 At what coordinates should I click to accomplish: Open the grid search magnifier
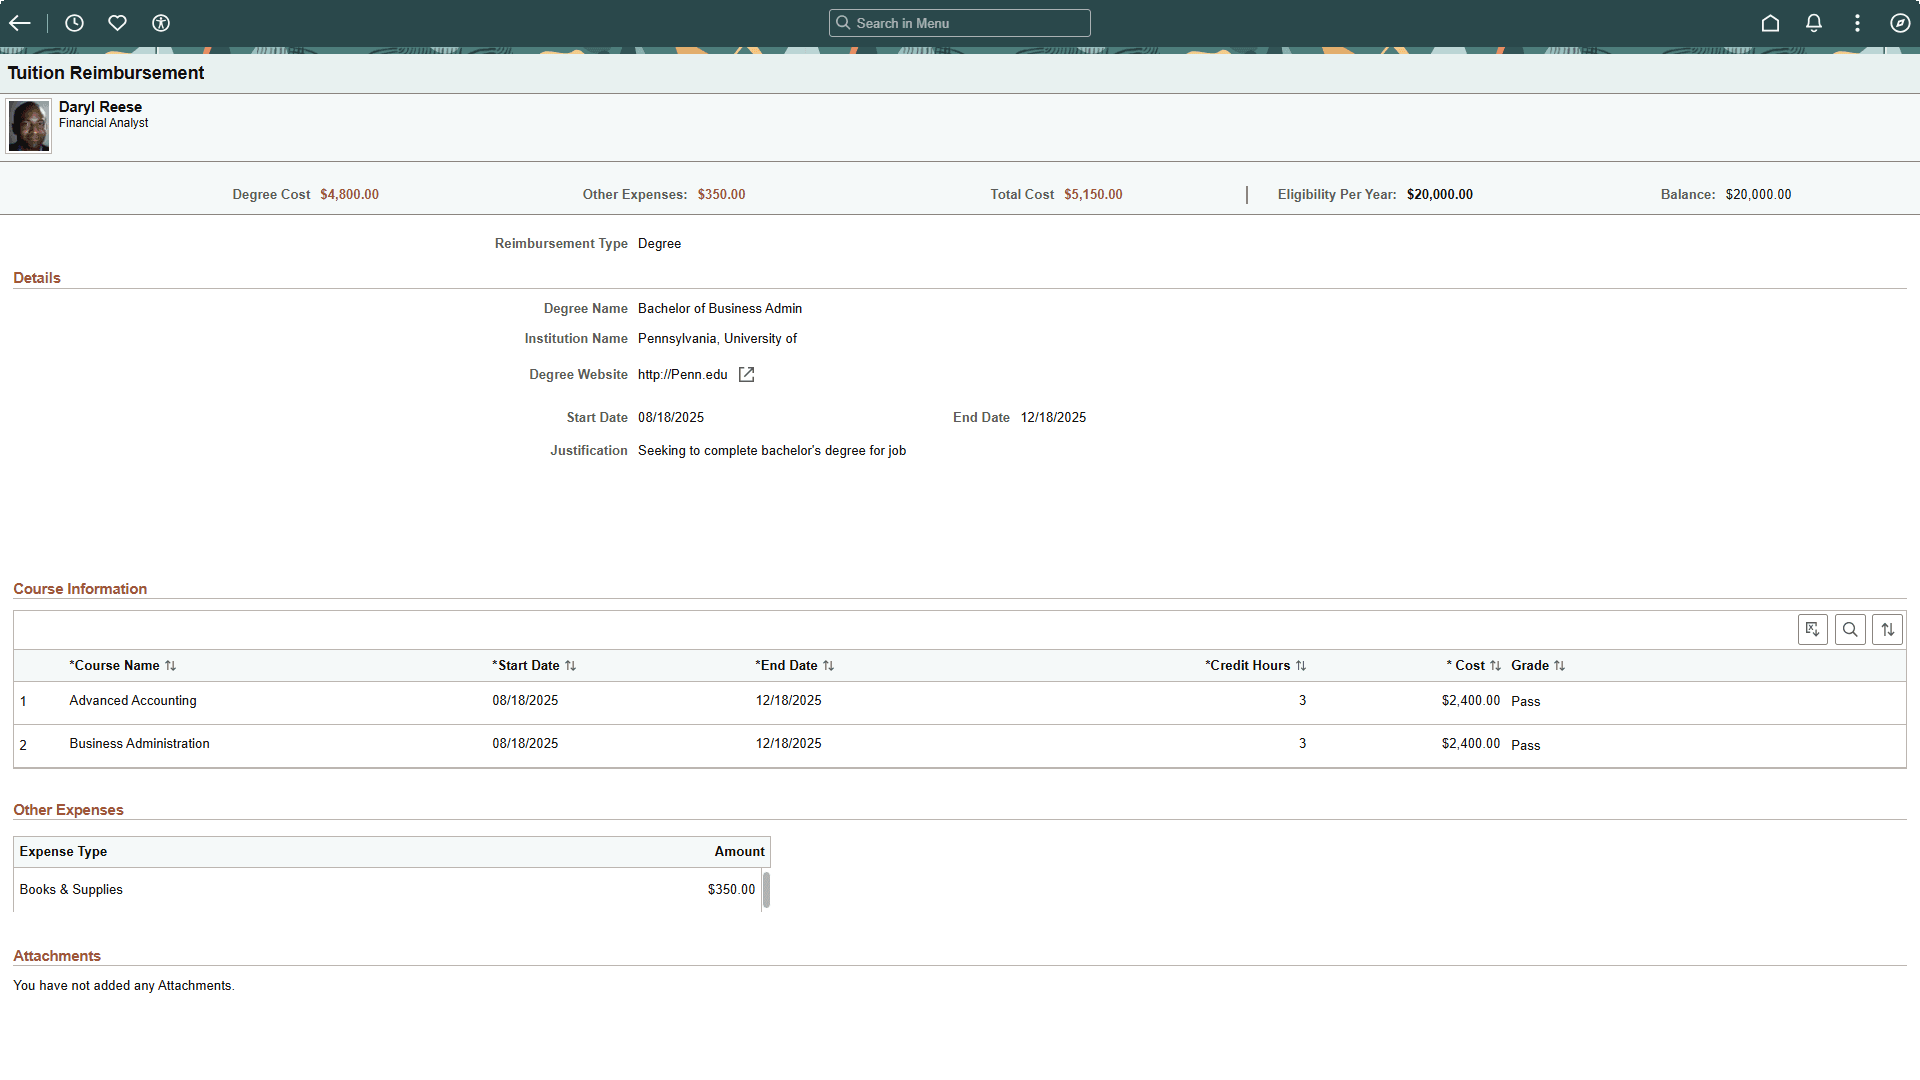(1850, 629)
